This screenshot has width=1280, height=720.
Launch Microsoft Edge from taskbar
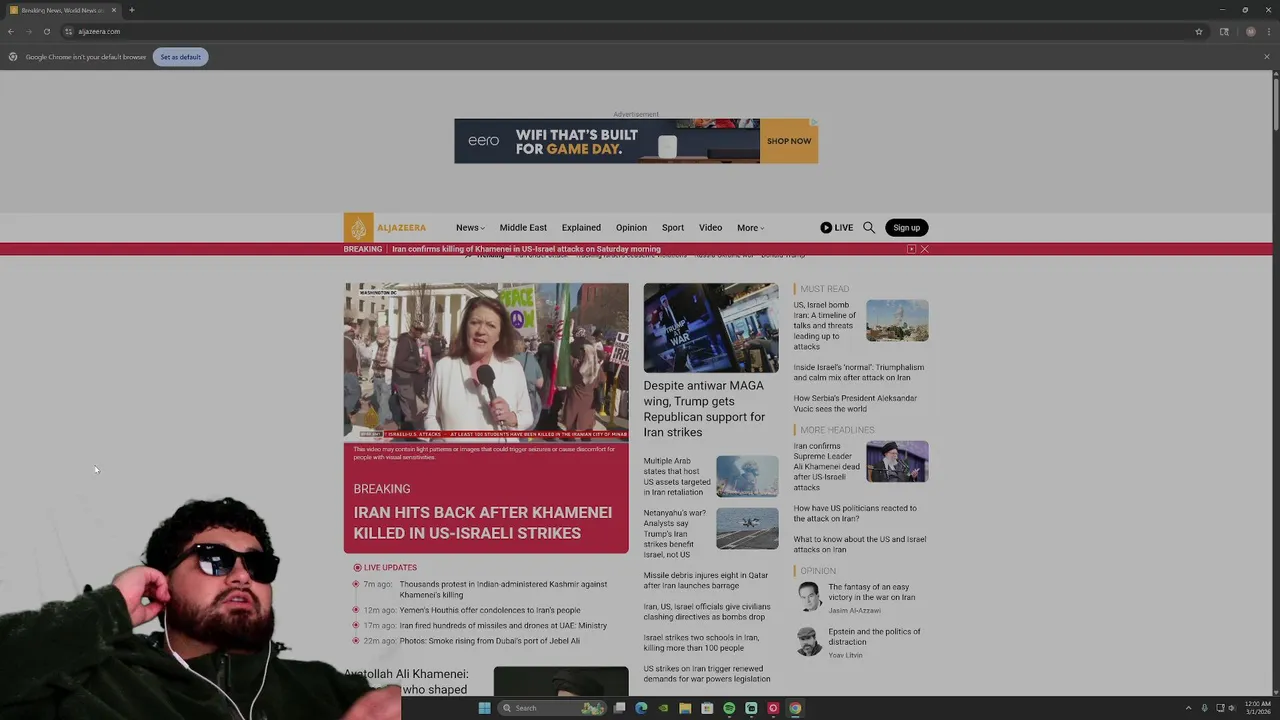click(641, 708)
